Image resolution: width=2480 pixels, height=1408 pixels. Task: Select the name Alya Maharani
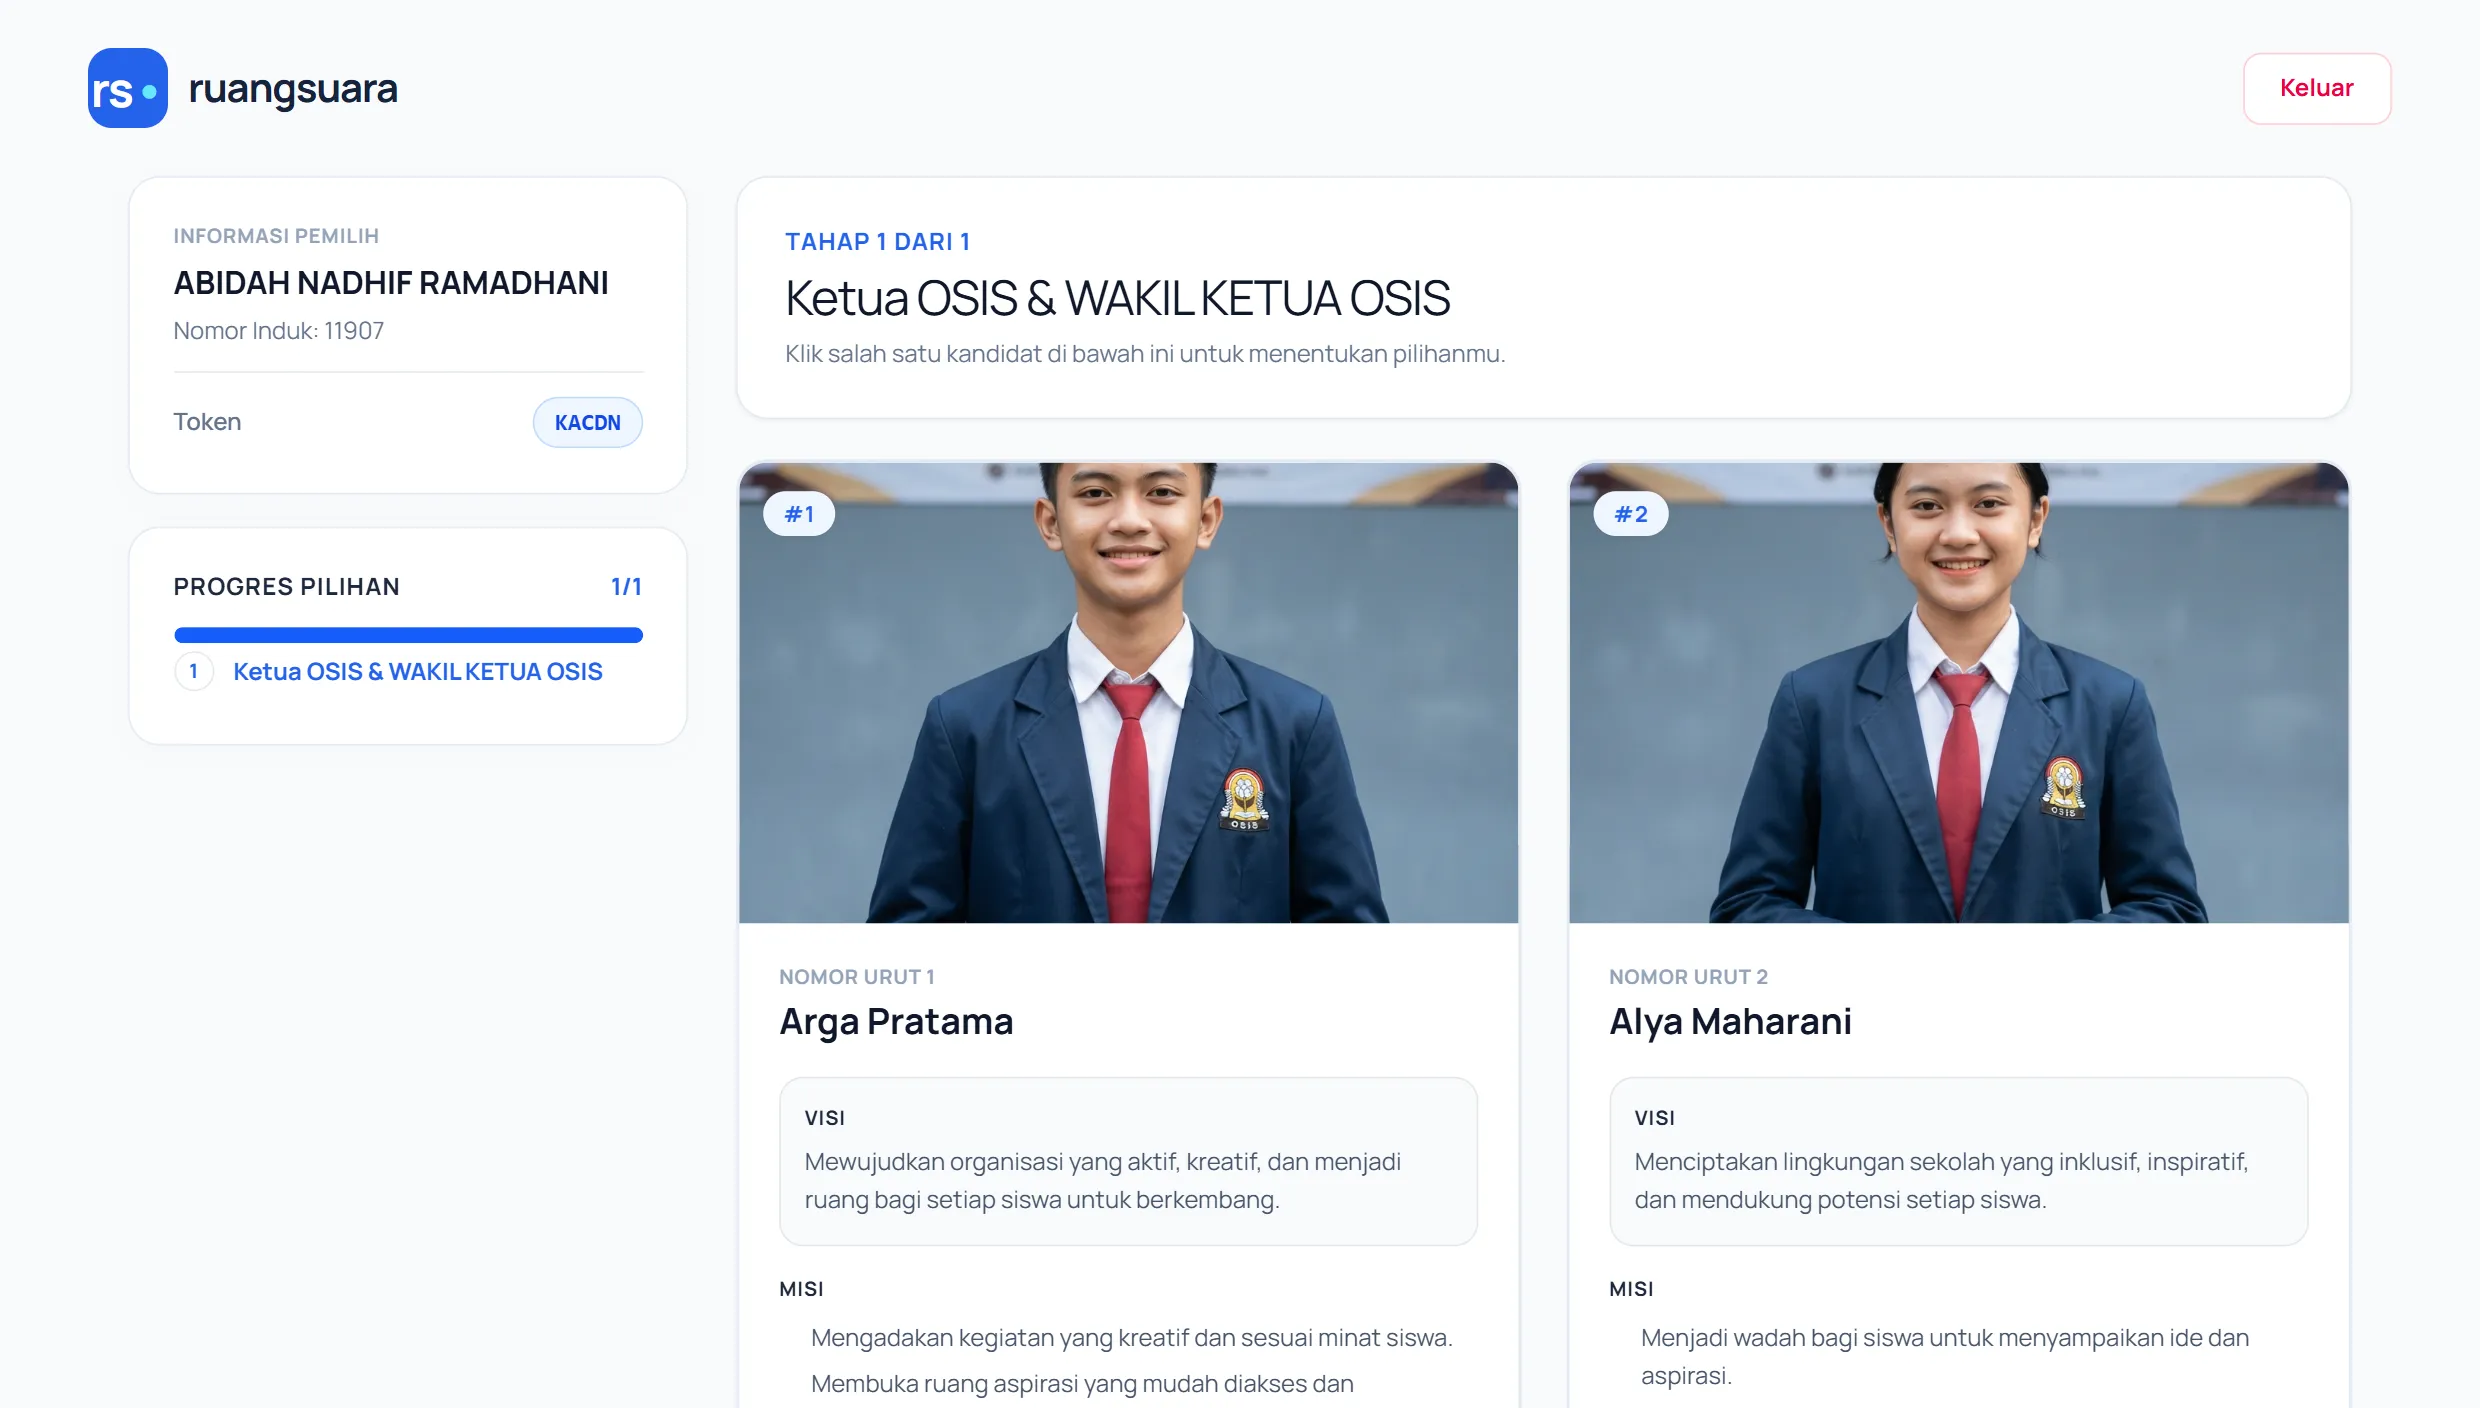[1730, 1021]
